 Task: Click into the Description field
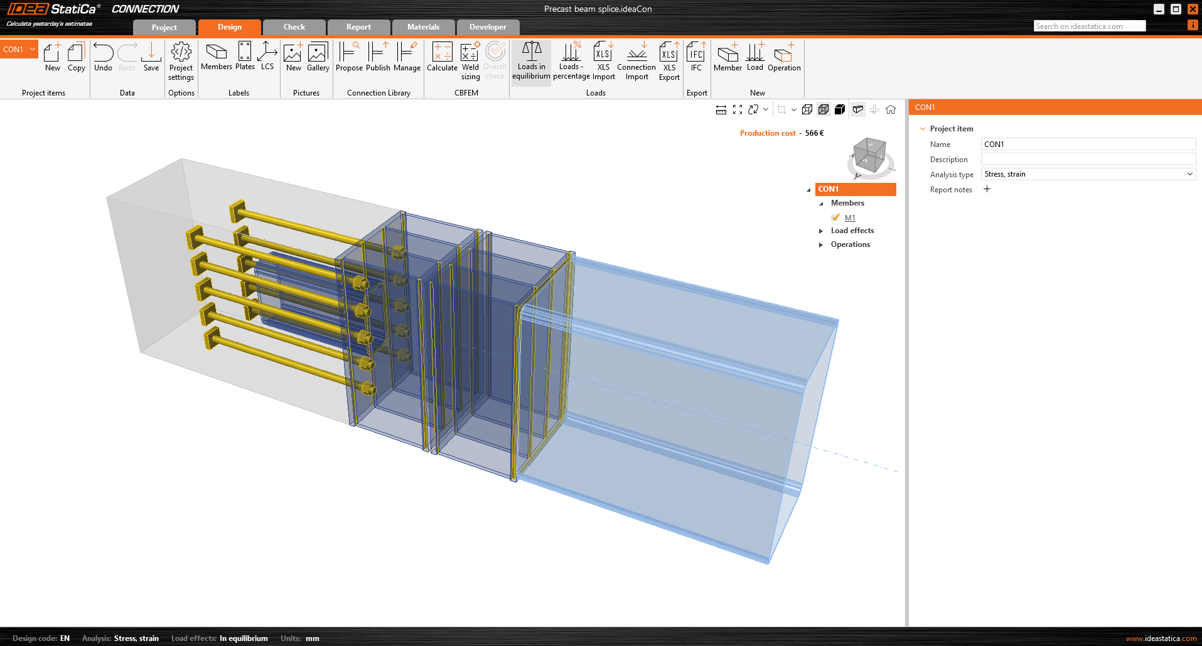(x=1087, y=159)
